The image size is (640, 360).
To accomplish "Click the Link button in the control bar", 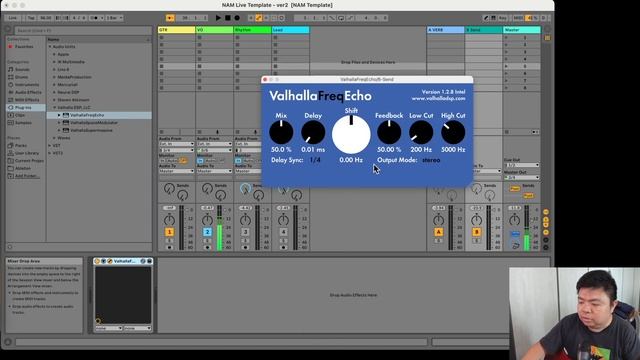I will click(13, 18).
